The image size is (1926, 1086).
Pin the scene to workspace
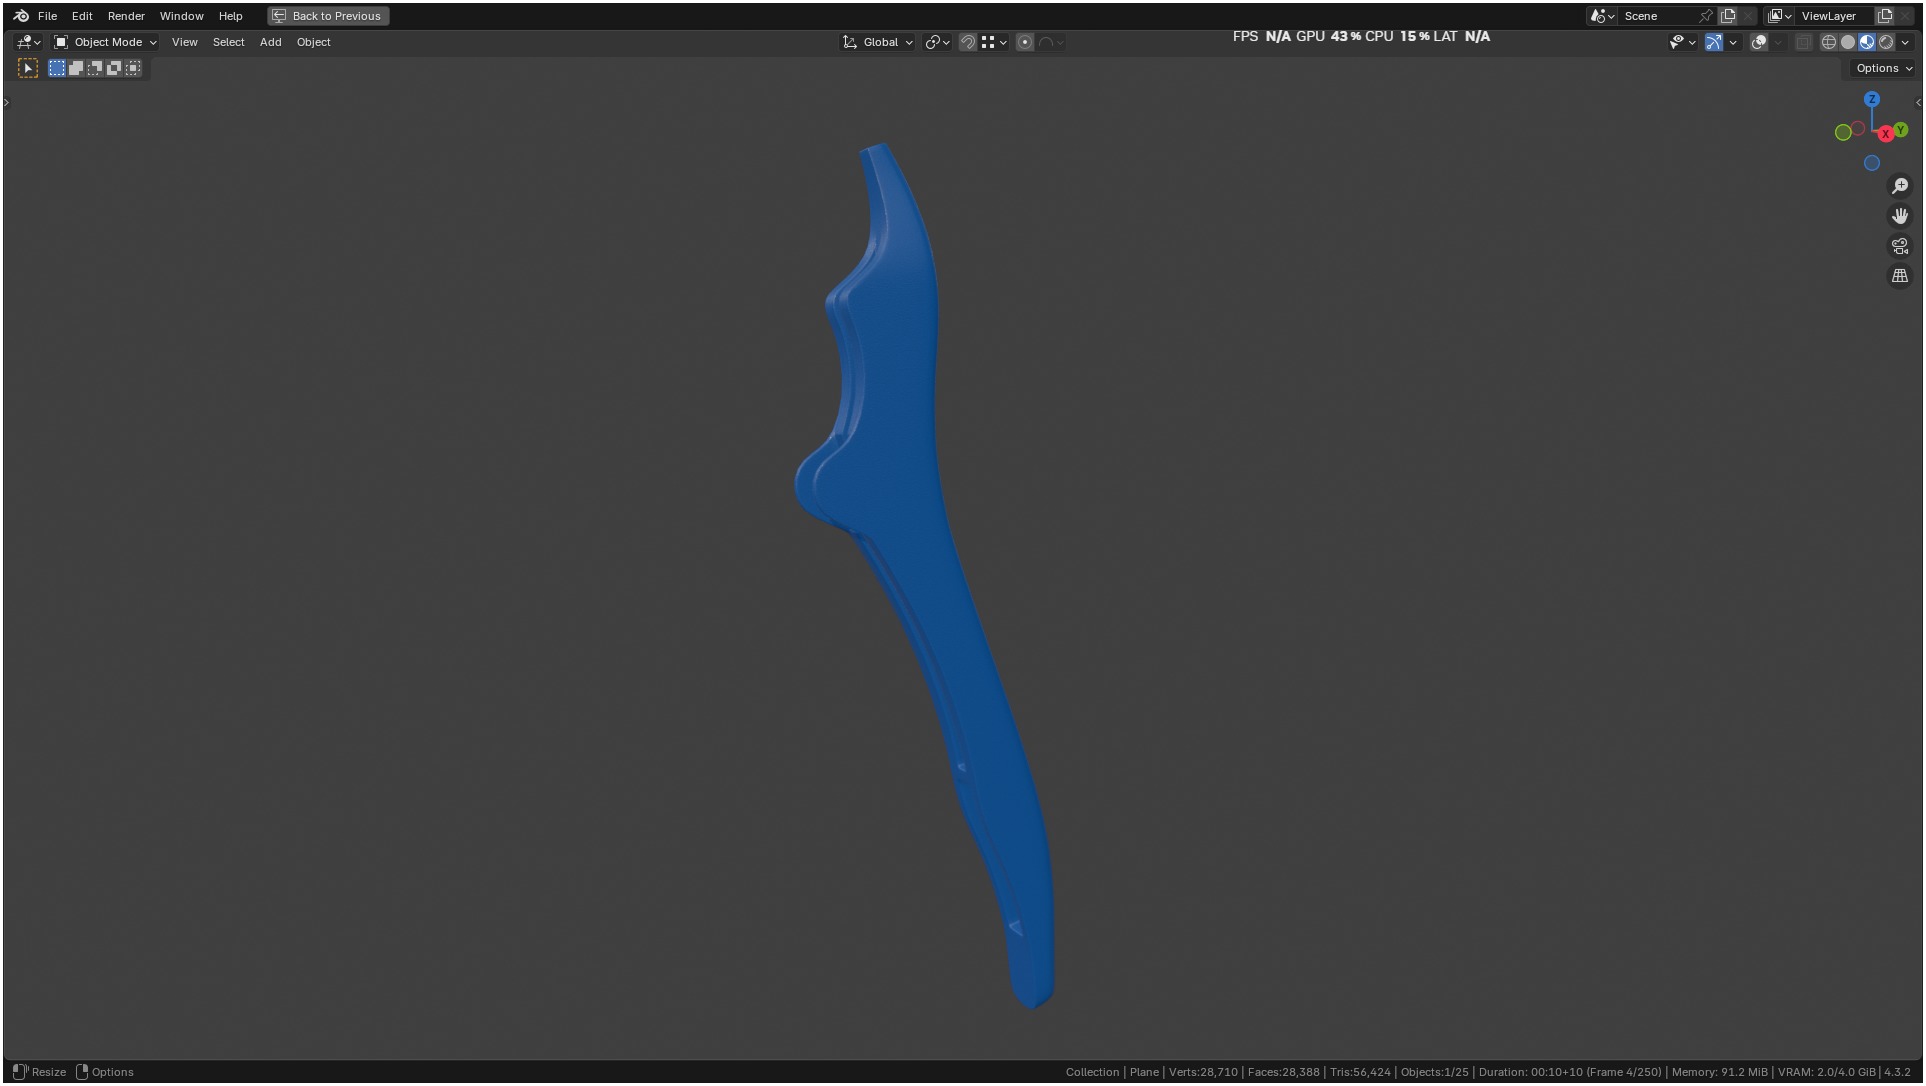coord(1706,16)
